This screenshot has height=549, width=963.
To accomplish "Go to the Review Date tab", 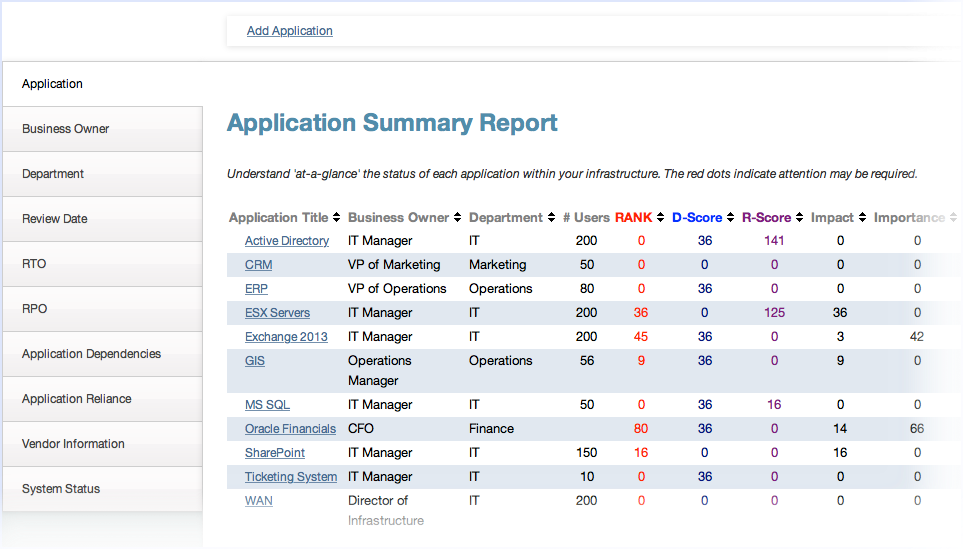I will (x=103, y=219).
